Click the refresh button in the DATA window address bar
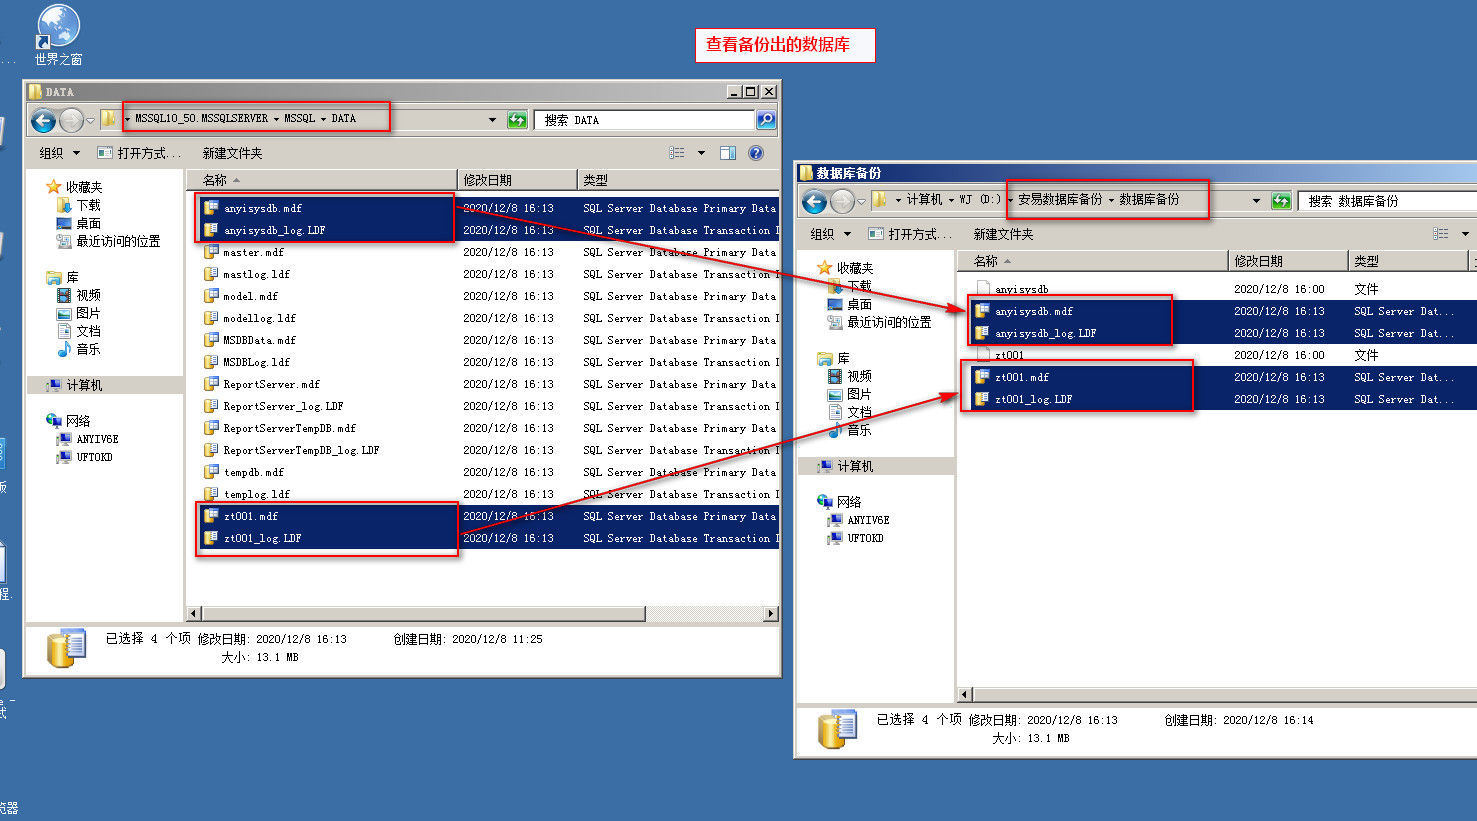This screenshot has width=1477, height=821. pos(517,120)
